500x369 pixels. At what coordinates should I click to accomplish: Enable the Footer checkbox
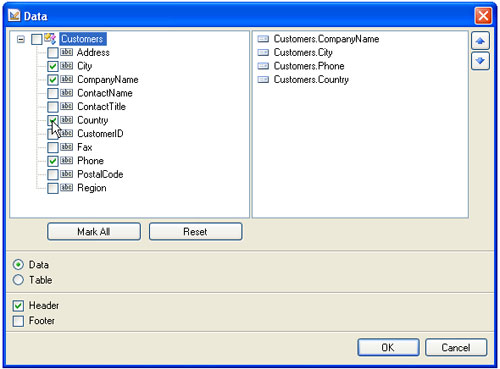tap(18, 321)
